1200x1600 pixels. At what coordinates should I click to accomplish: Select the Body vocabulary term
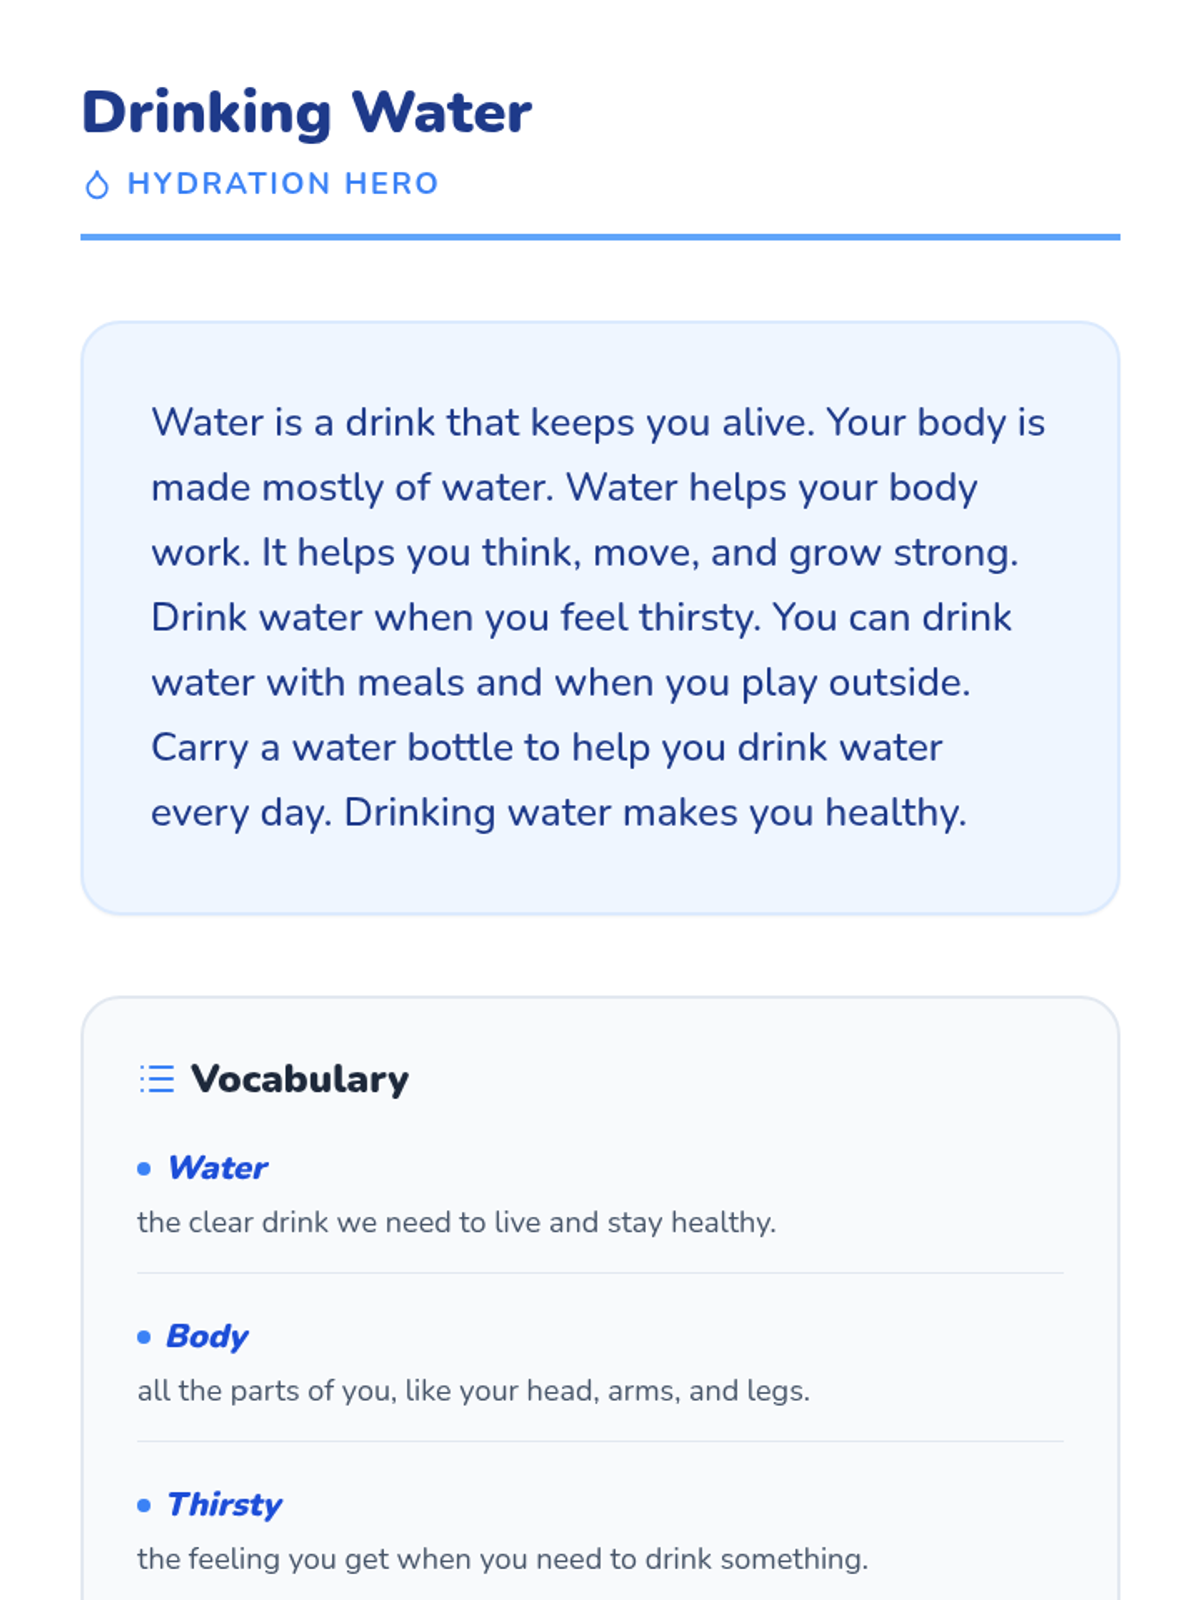click(207, 1336)
